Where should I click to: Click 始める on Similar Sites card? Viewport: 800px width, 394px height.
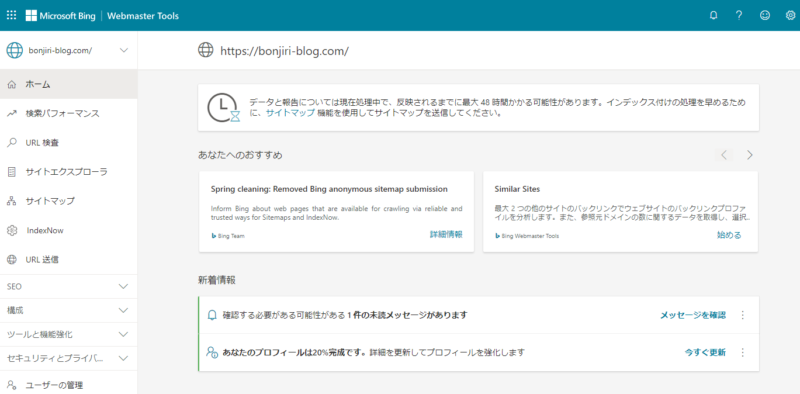click(x=729, y=235)
